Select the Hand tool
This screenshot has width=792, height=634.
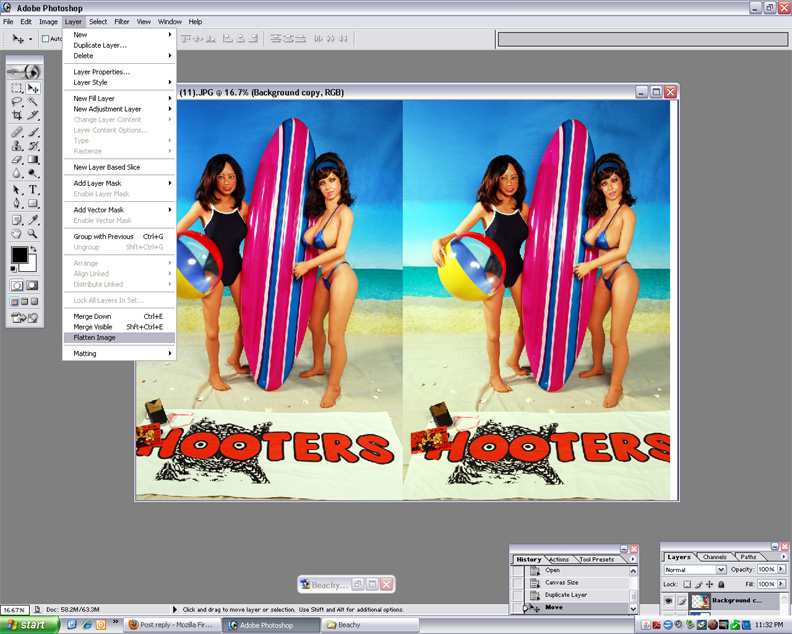17,234
